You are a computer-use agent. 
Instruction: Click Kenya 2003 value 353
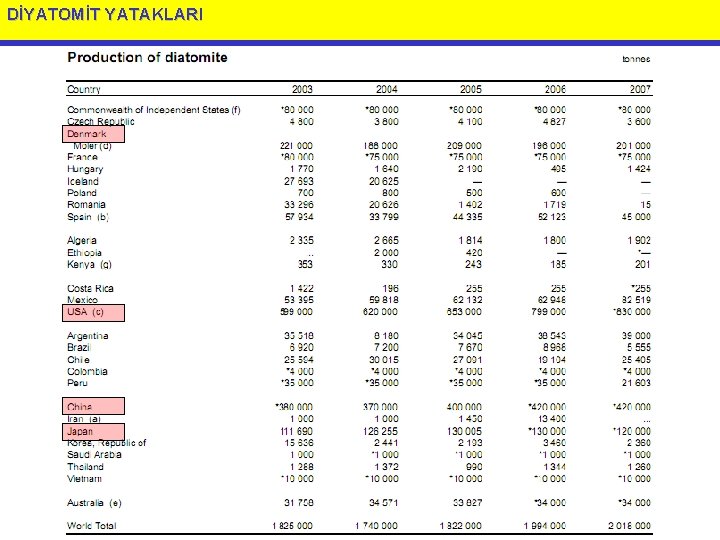tap(305, 264)
